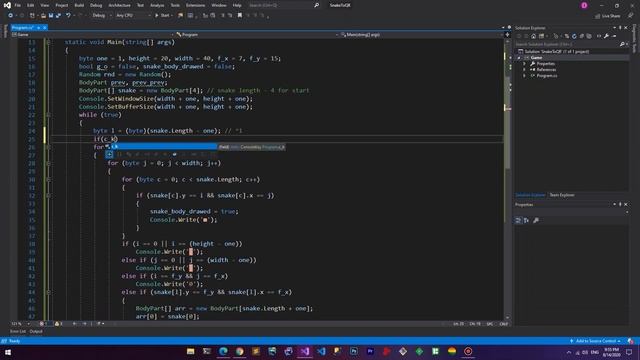Click Add to Source Control

[595, 341]
